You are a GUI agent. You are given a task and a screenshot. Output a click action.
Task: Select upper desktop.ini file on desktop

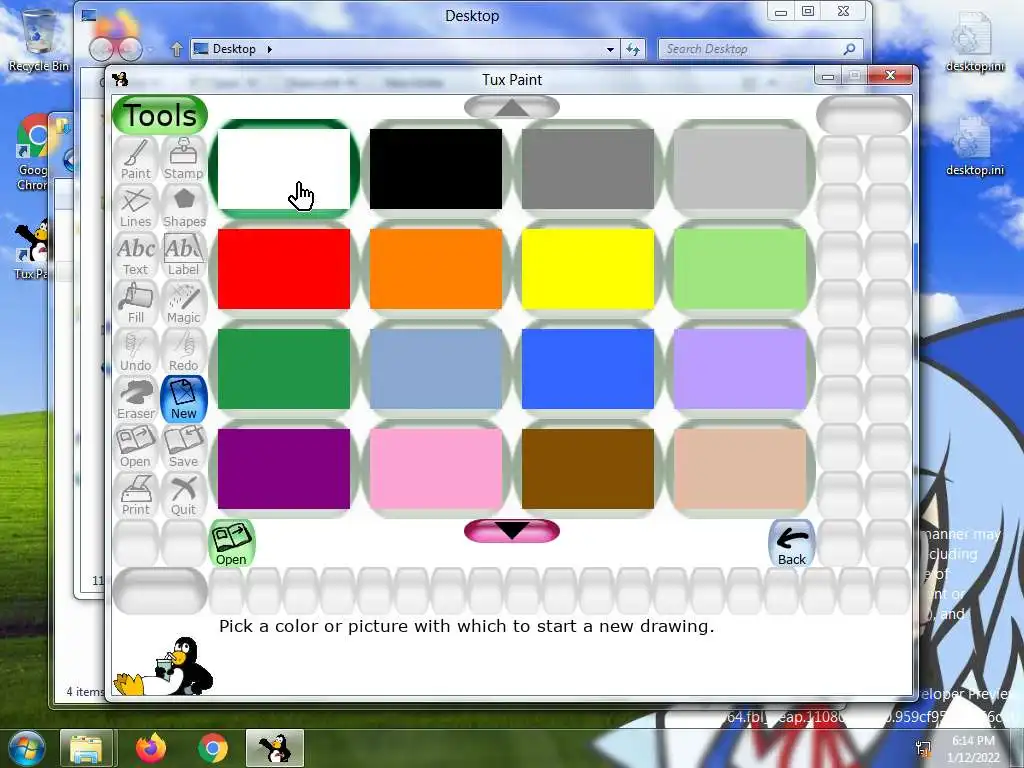pyautogui.click(x=974, y=40)
